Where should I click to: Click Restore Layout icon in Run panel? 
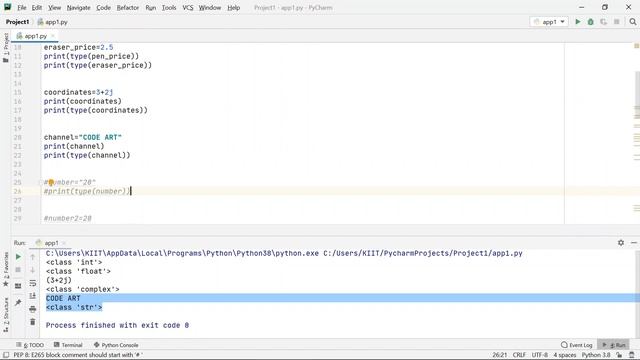(18, 286)
